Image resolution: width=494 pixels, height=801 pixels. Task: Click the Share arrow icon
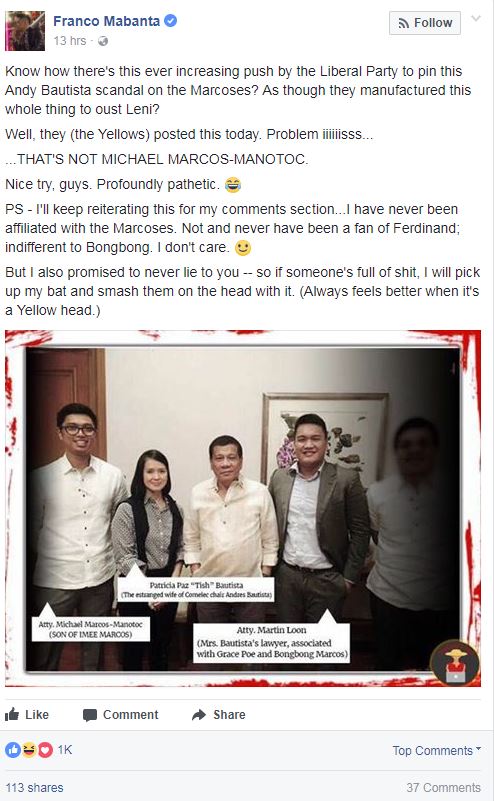click(x=199, y=715)
